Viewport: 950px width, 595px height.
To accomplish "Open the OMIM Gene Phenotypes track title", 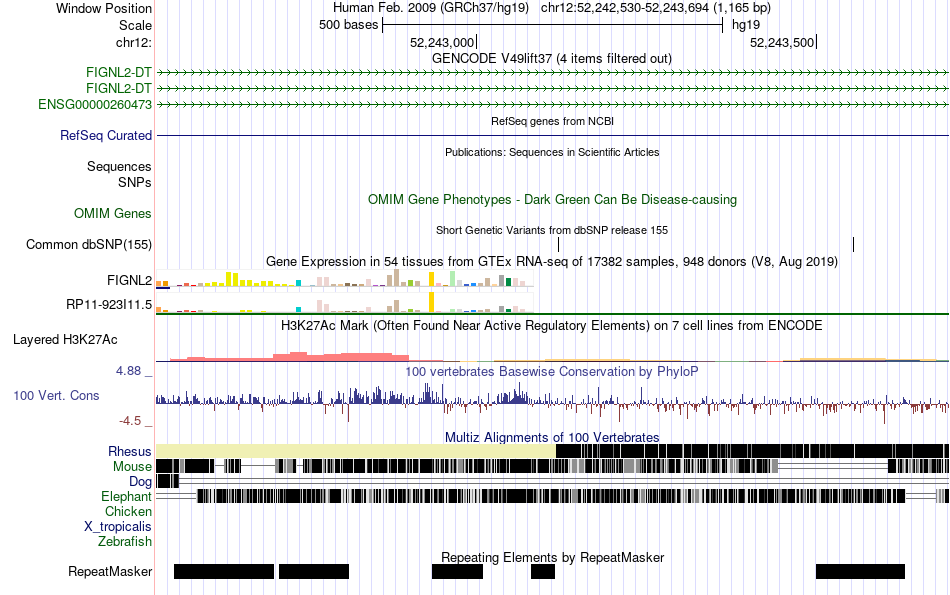I will coord(552,199).
